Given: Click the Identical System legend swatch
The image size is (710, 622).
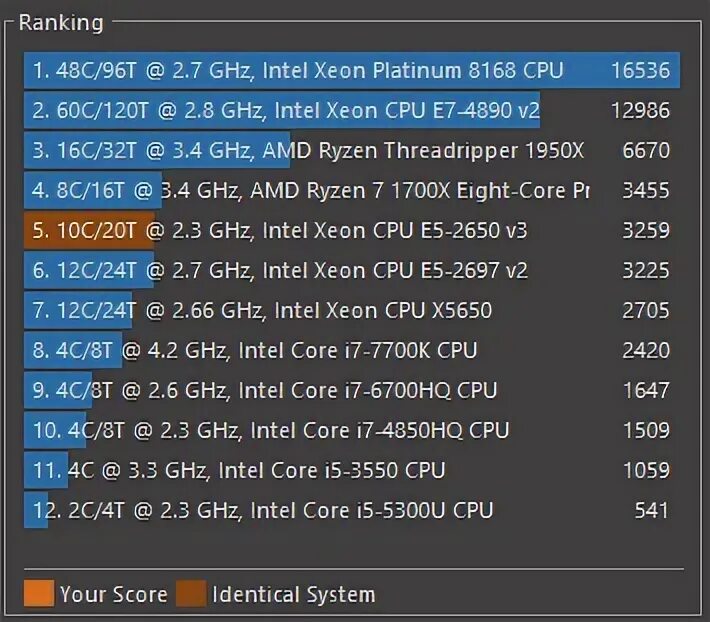Looking at the screenshot, I should [x=191, y=593].
